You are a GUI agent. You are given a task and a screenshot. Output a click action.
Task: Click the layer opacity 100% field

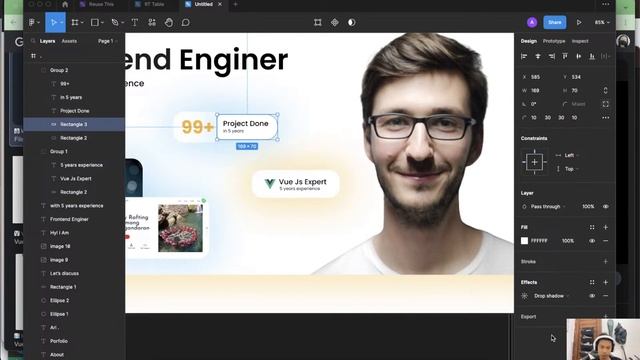[x=588, y=207]
